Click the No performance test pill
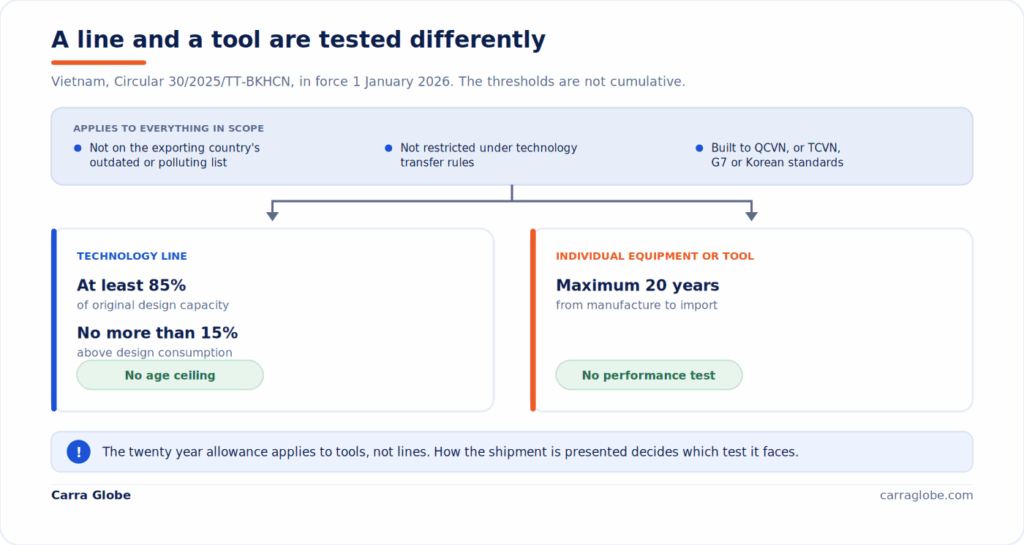Viewport: 1024px width, 545px height. [x=649, y=375]
